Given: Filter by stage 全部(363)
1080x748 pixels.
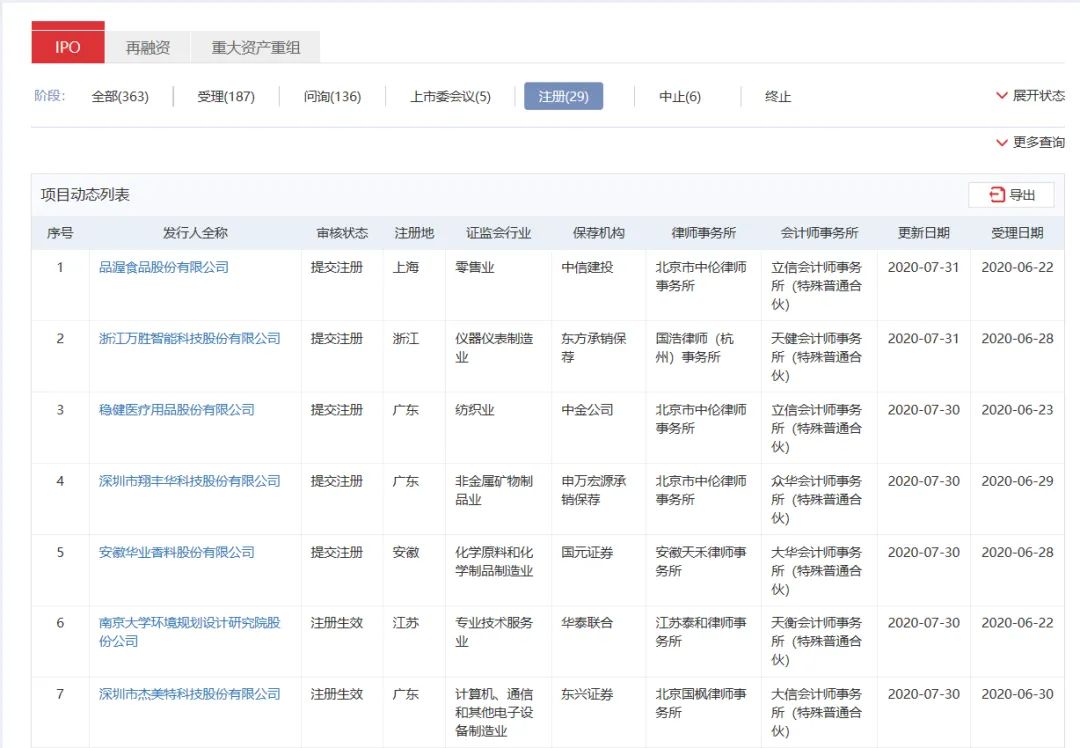Looking at the screenshot, I should (120, 97).
